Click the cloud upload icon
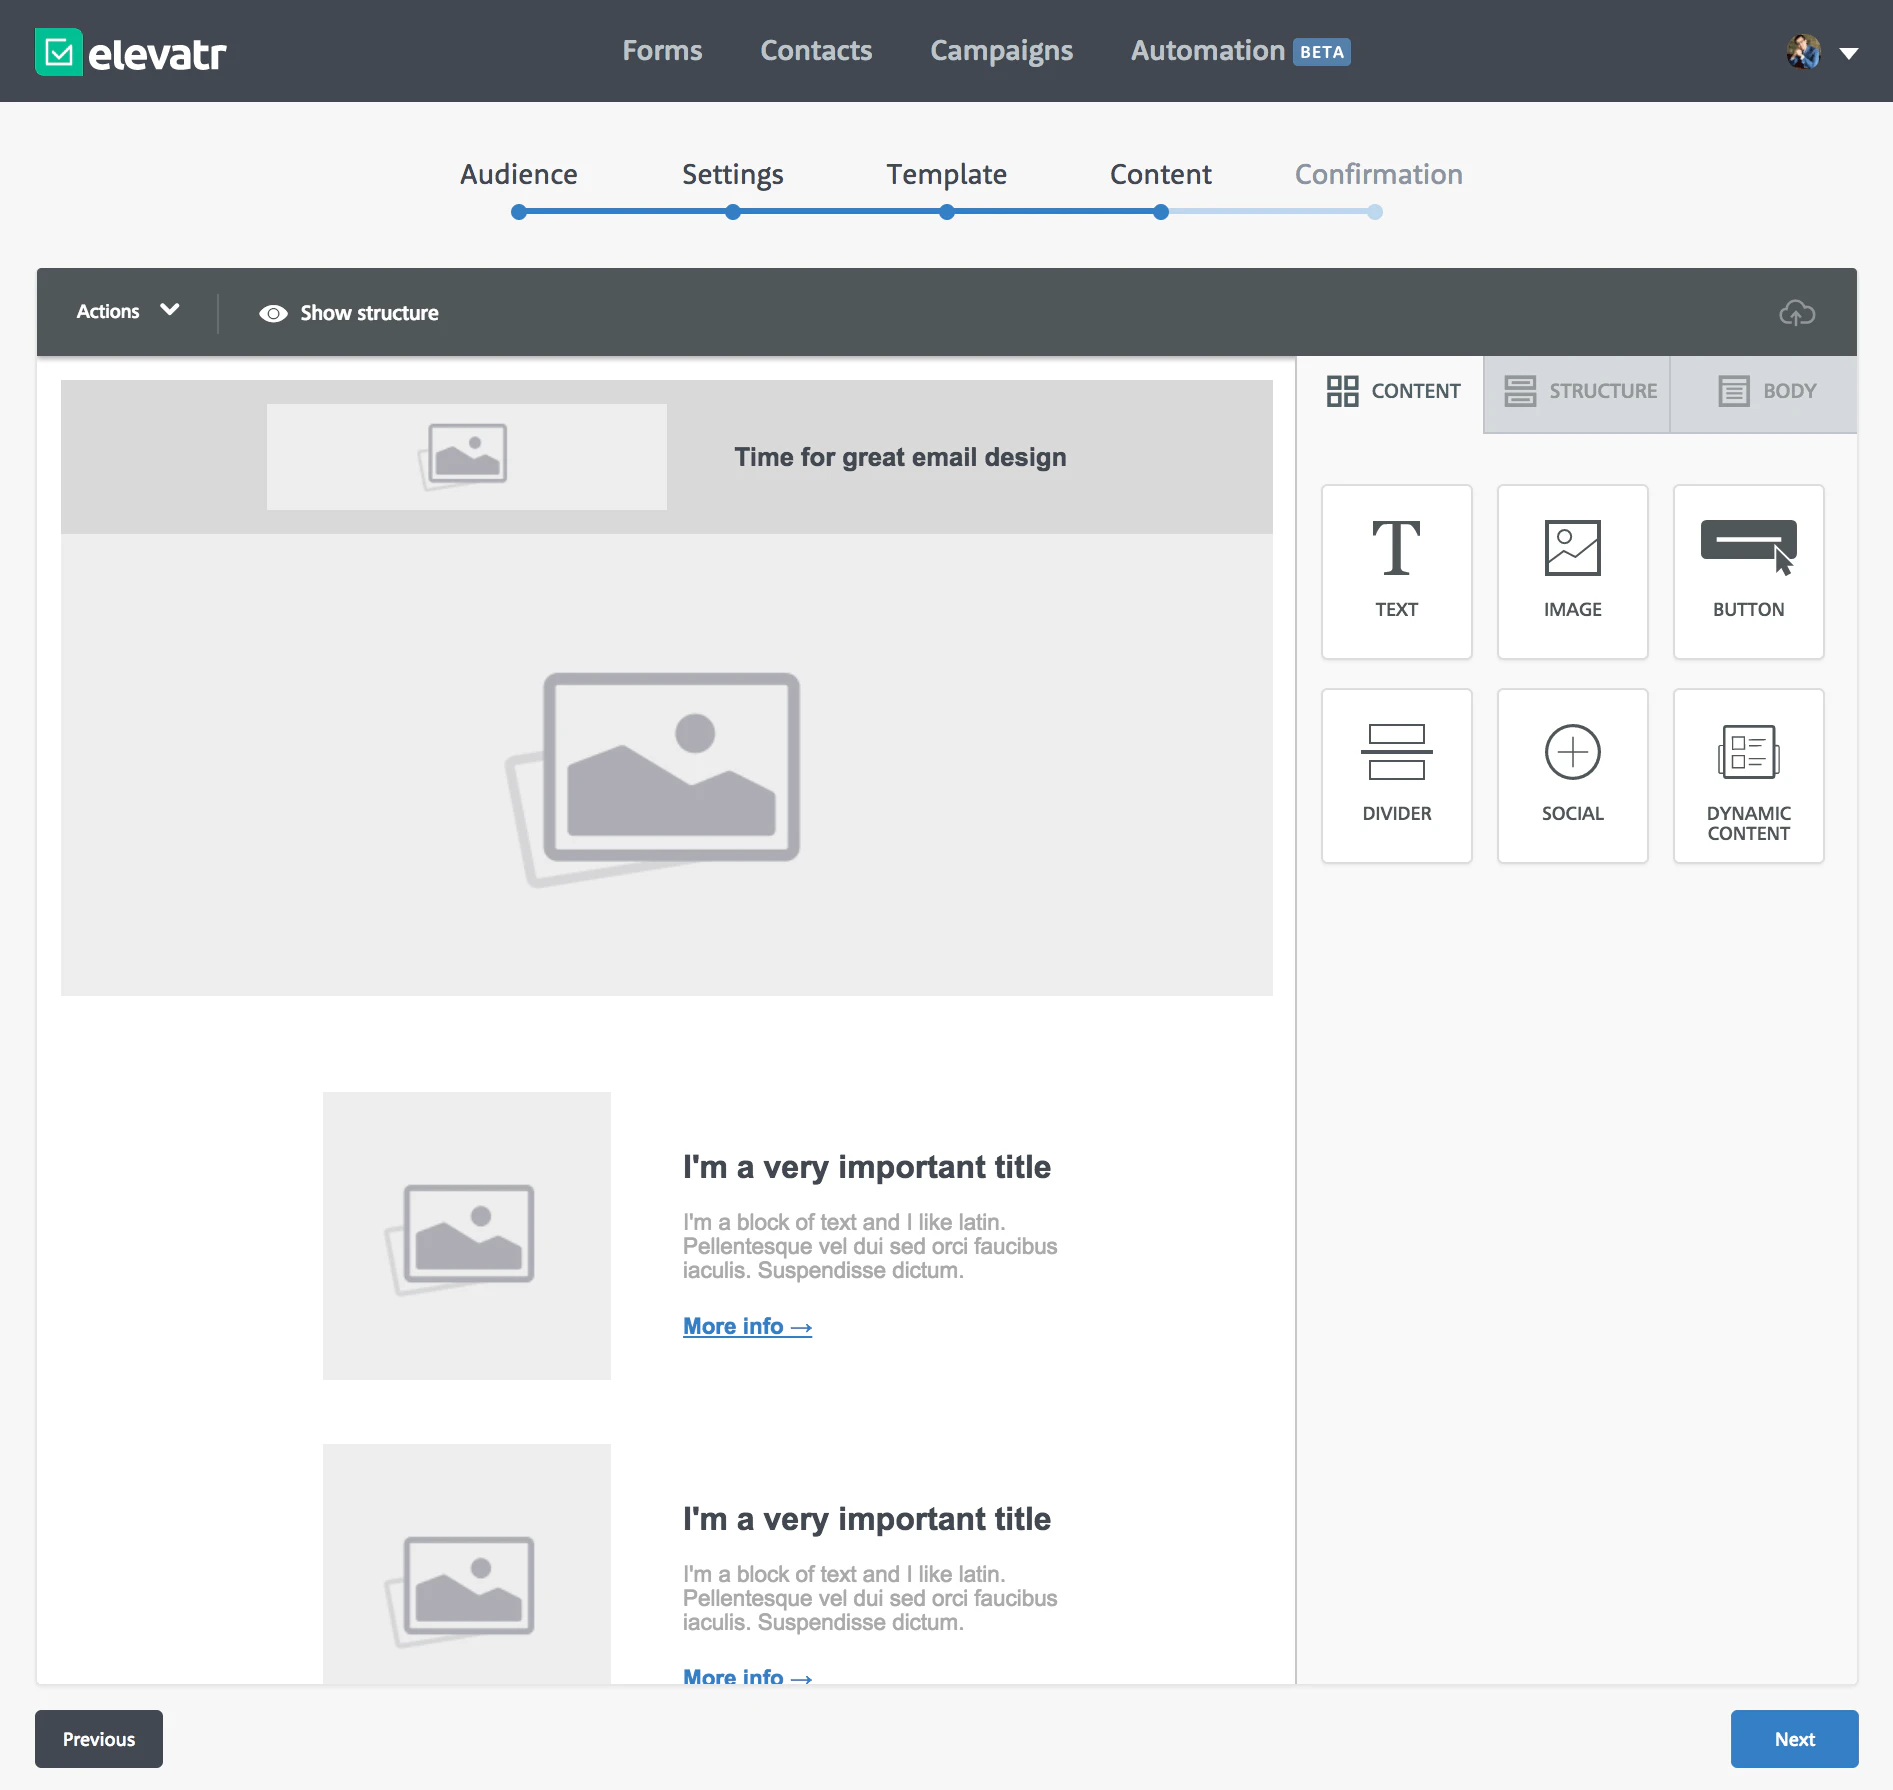The width and height of the screenshot is (1893, 1790). pyautogui.click(x=1797, y=313)
